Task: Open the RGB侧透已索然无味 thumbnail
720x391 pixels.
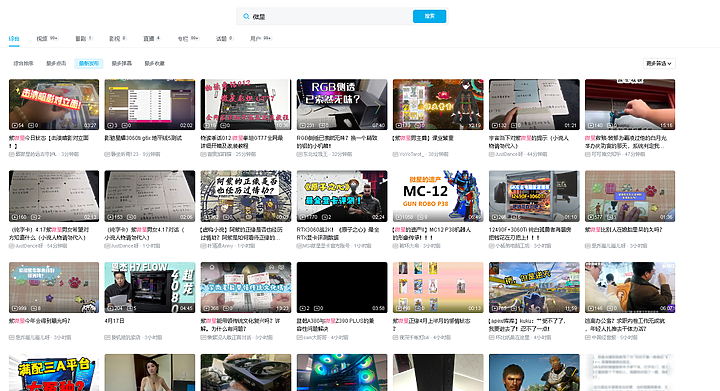Action: click(x=342, y=104)
